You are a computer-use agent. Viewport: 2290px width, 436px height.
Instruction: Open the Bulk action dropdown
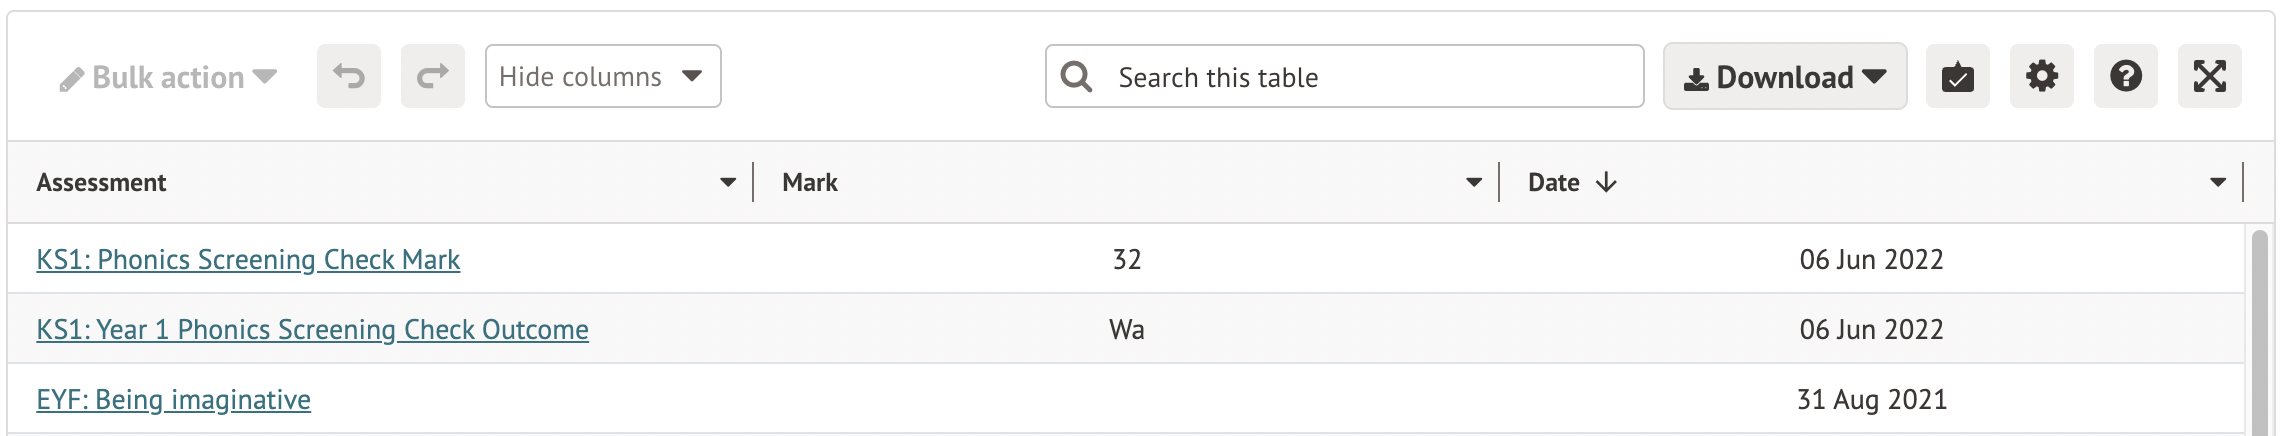coord(168,77)
